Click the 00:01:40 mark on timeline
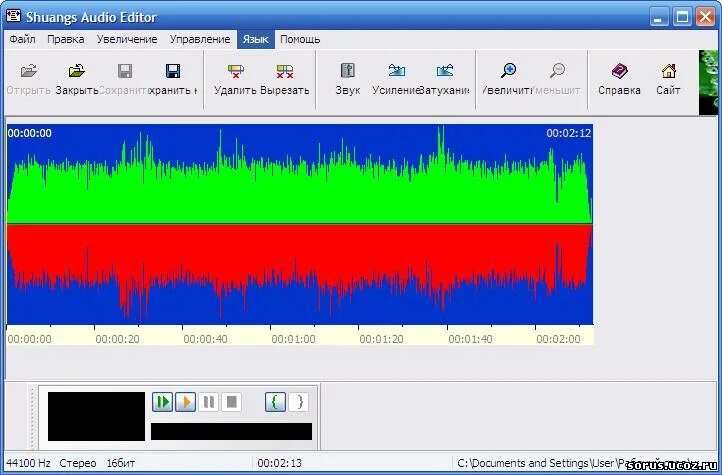 [470, 340]
